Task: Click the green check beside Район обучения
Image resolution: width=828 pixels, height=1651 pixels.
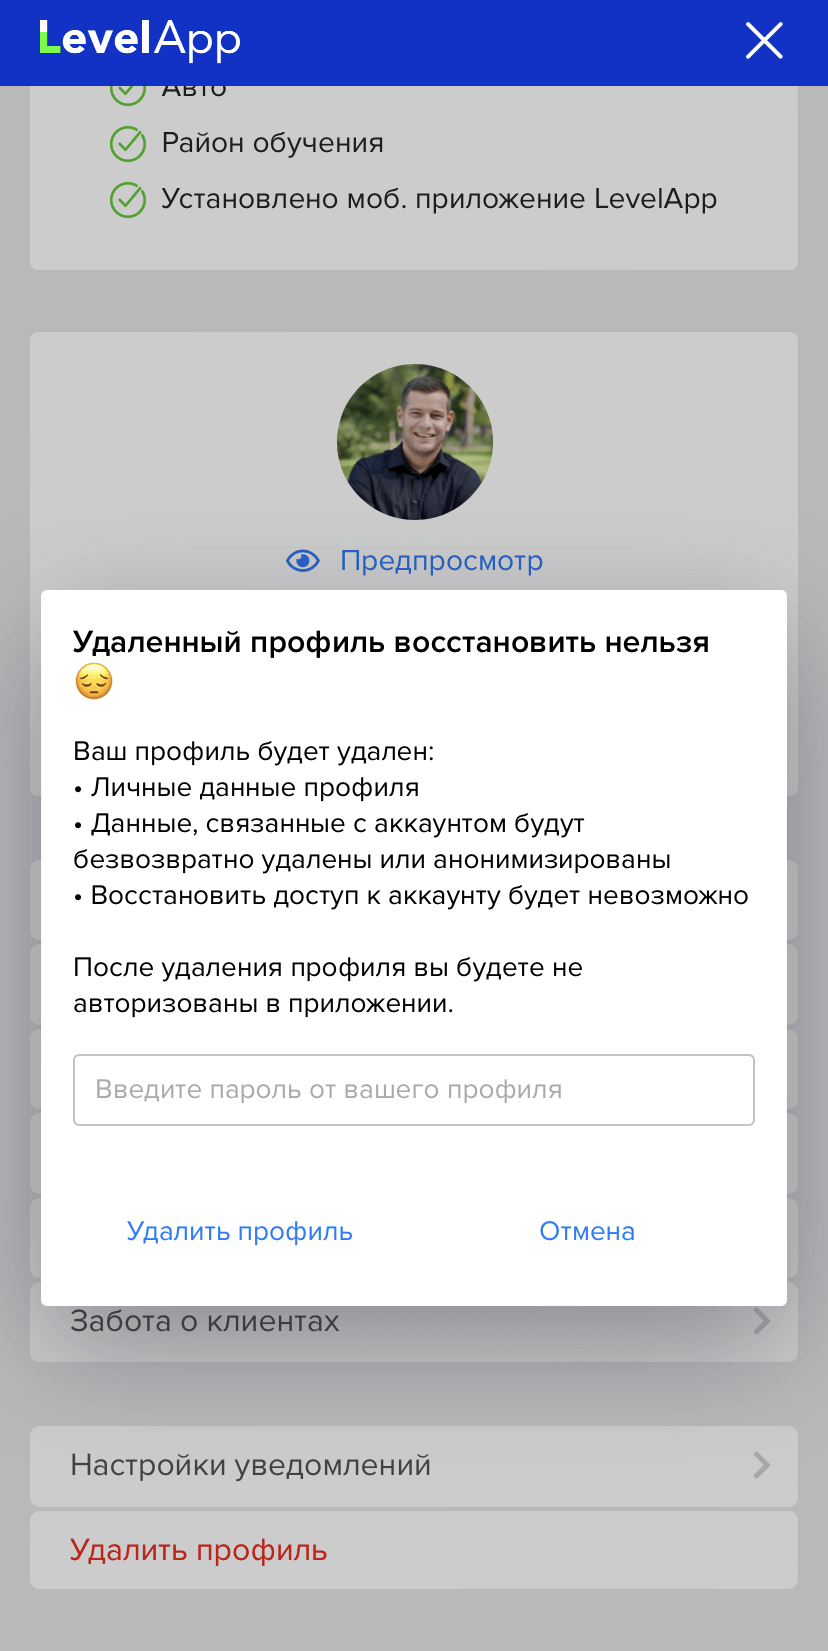Action: 128,144
